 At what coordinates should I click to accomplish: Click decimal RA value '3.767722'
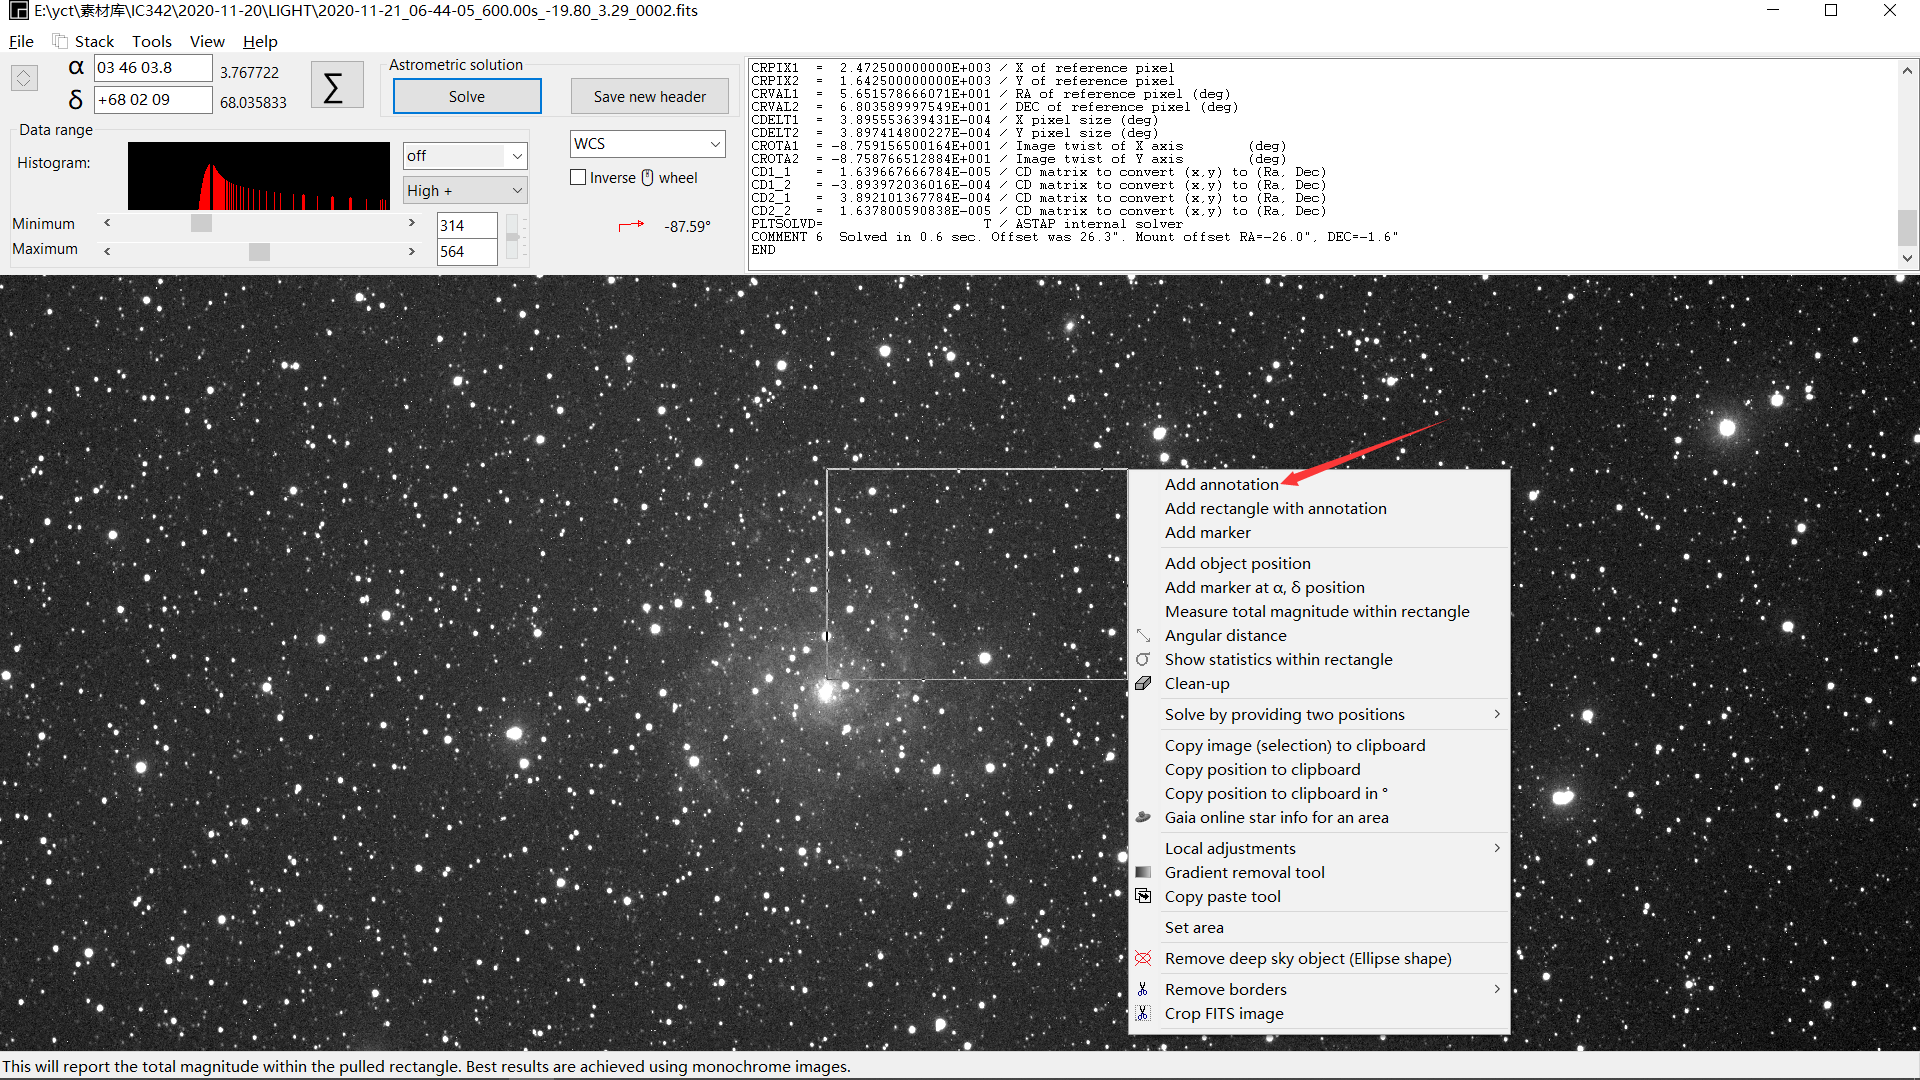249,72
